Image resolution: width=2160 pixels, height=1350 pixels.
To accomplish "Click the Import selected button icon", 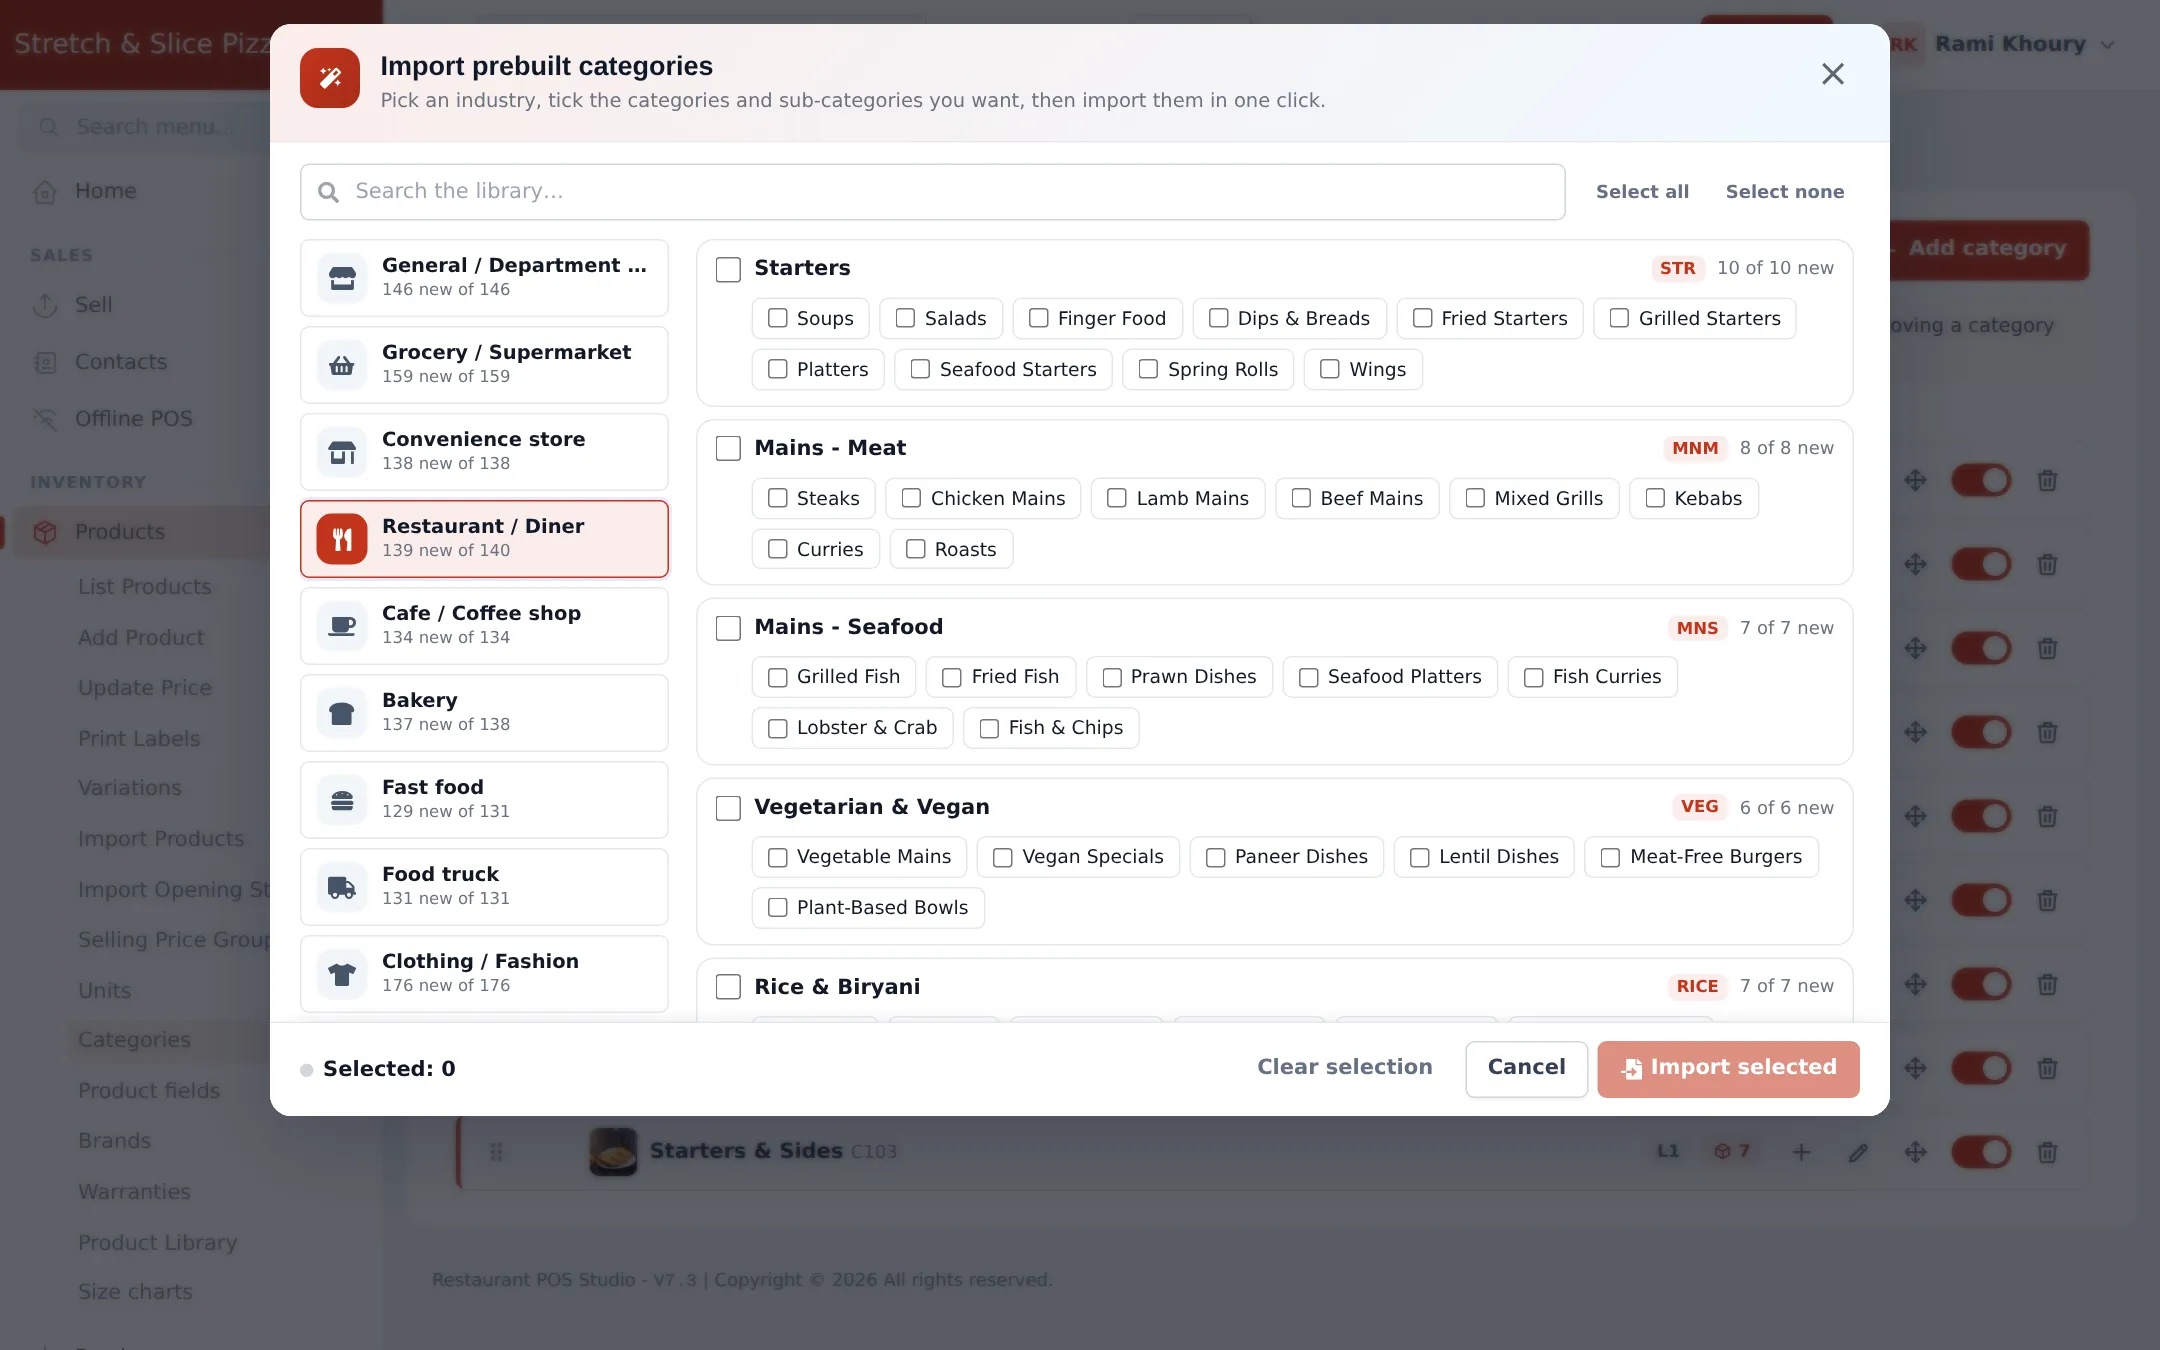I will [1631, 1068].
